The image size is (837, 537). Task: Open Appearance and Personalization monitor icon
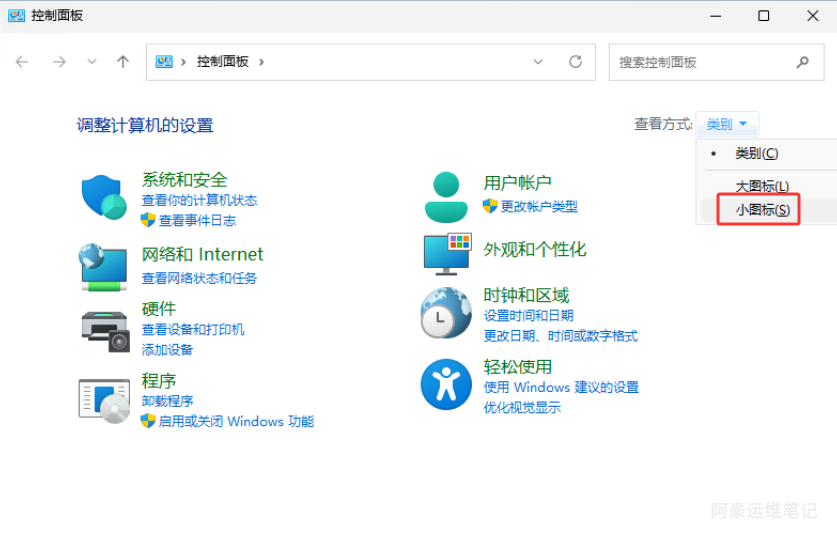(x=446, y=253)
